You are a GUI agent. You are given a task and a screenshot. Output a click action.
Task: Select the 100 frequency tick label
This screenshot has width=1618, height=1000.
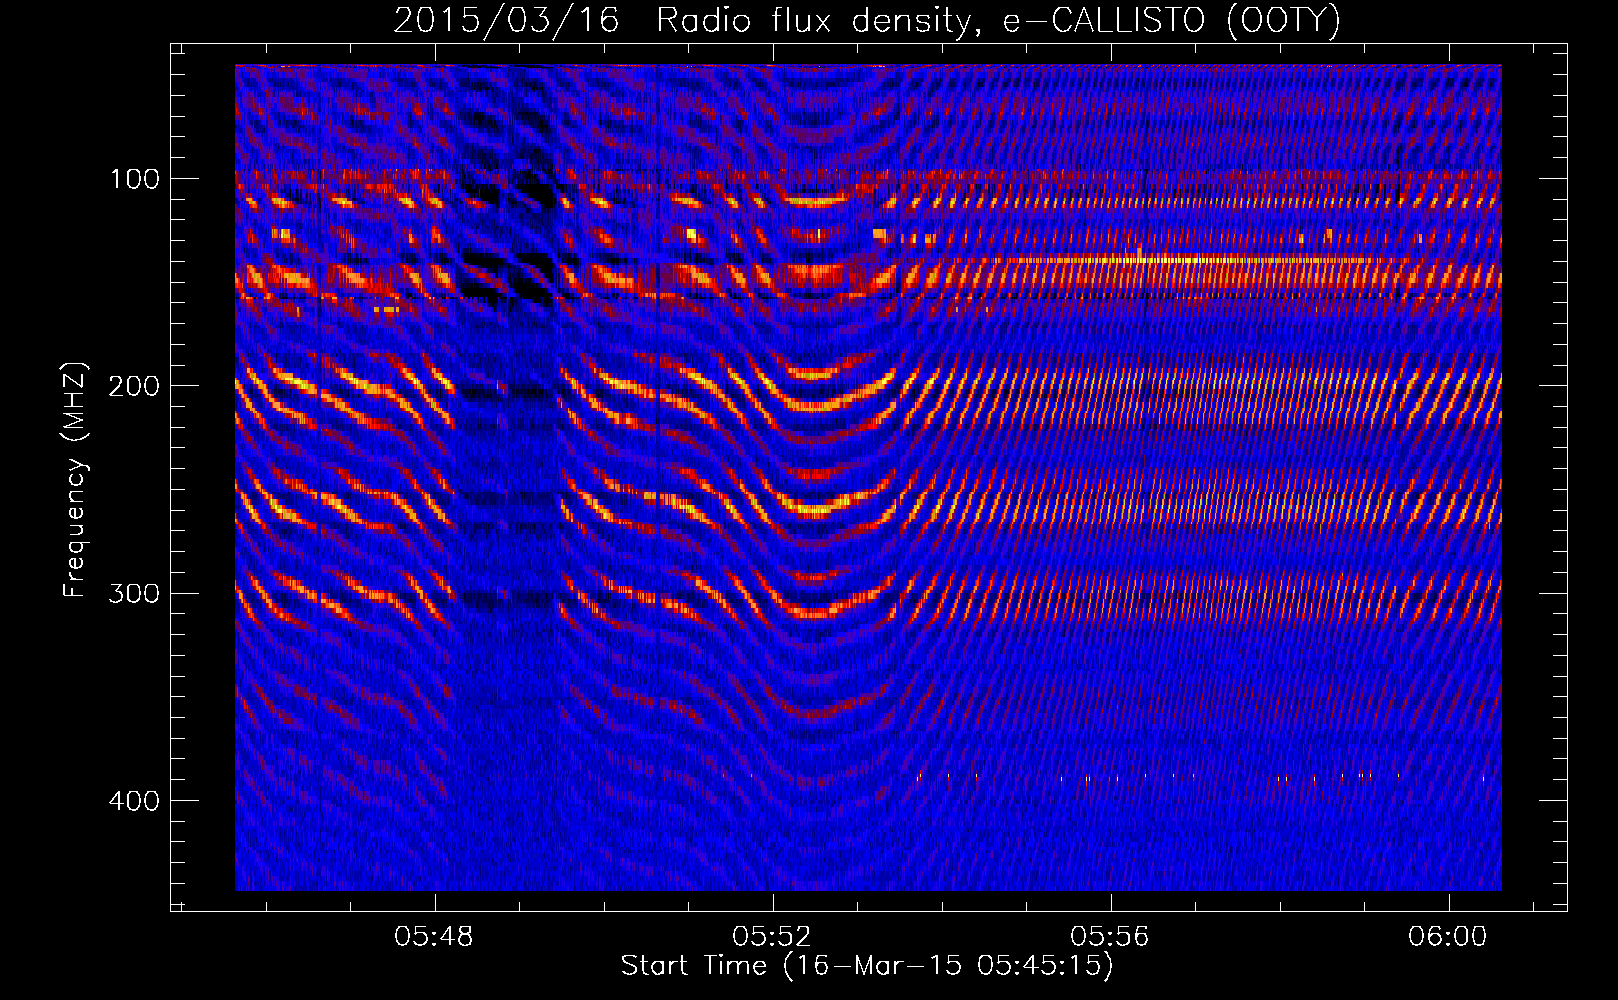tap(135, 179)
